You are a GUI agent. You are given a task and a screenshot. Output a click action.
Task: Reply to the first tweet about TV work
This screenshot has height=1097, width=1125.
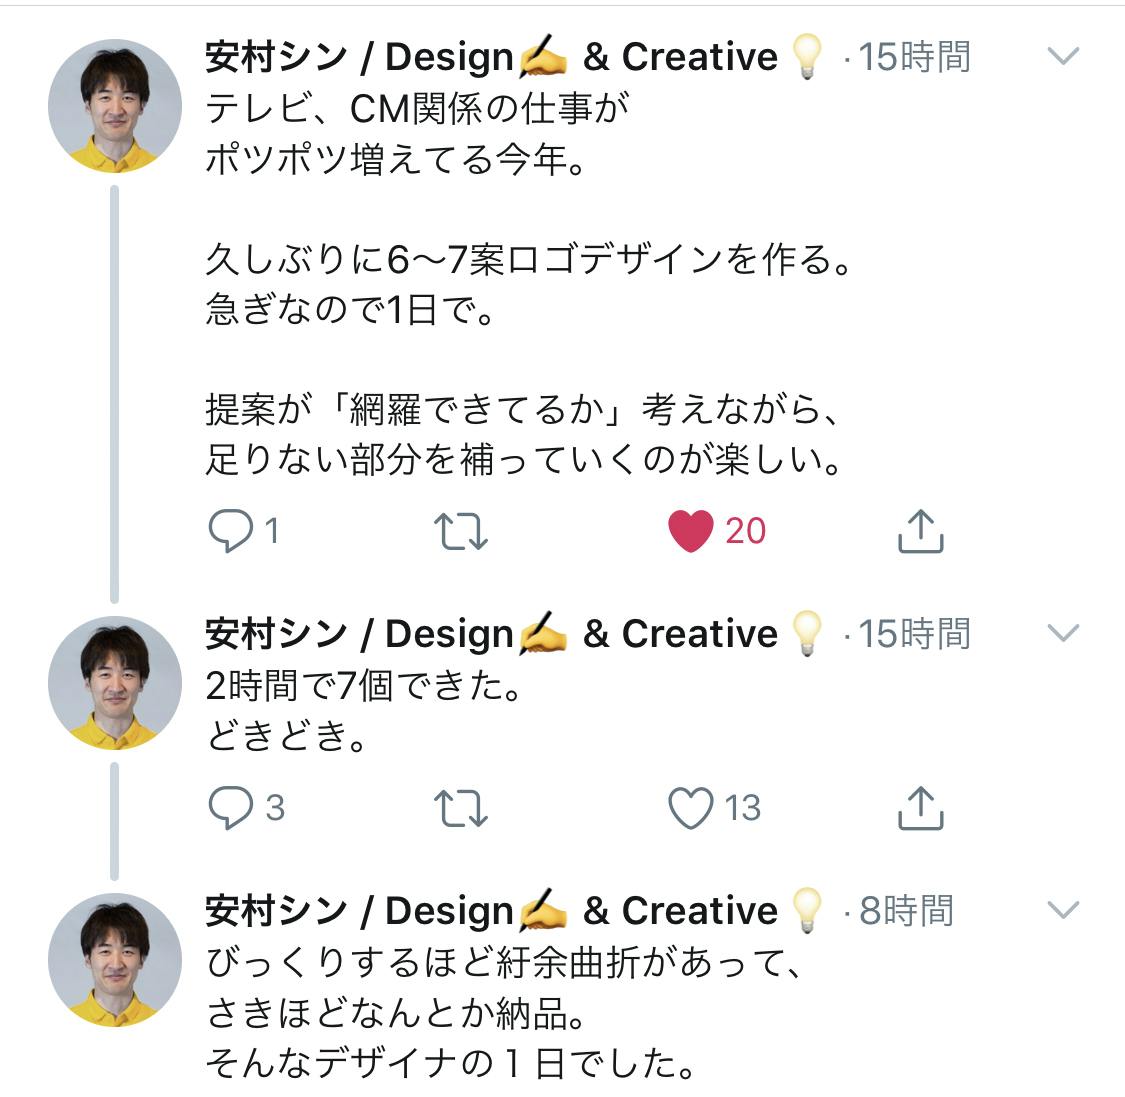coord(231,530)
